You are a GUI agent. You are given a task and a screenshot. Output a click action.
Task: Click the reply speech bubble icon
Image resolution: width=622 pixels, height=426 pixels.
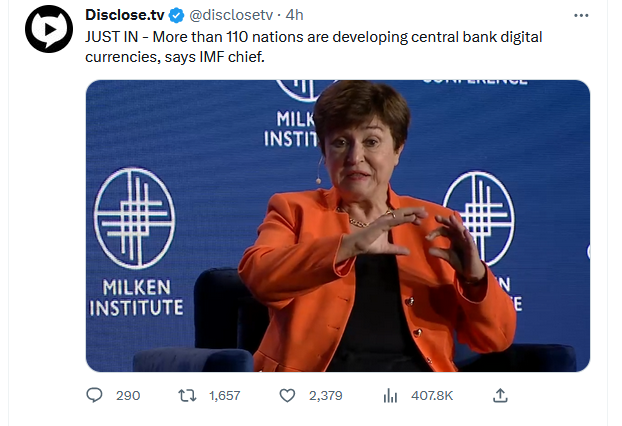tap(95, 396)
